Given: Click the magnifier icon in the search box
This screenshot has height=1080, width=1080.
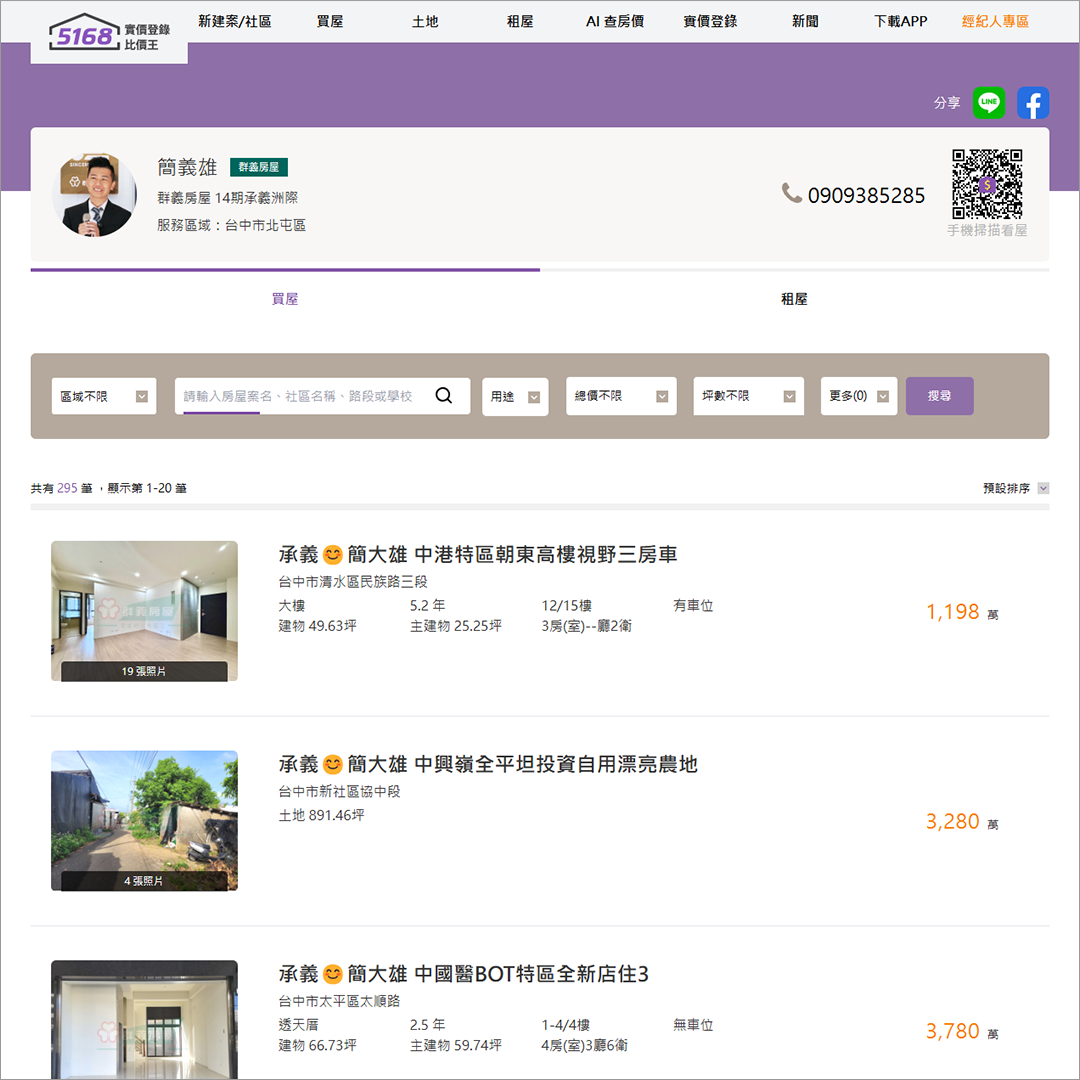Looking at the screenshot, I should pos(444,395).
